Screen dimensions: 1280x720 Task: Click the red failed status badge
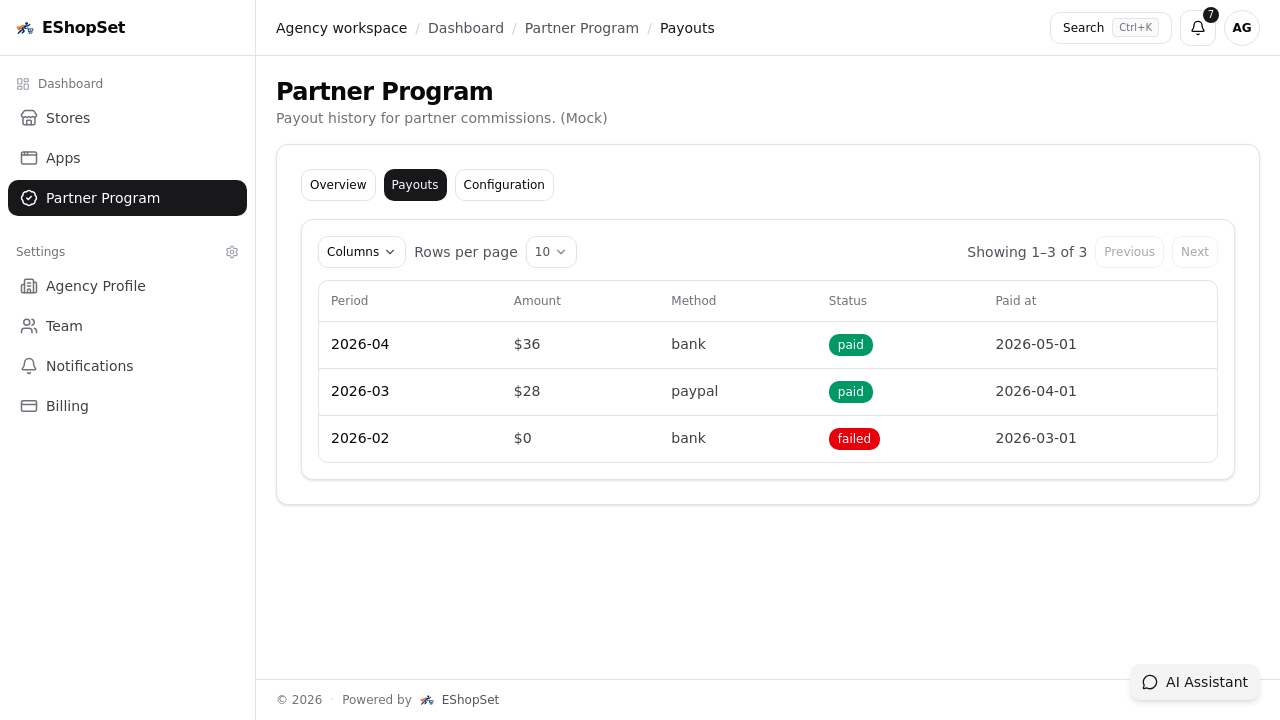click(854, 439)
